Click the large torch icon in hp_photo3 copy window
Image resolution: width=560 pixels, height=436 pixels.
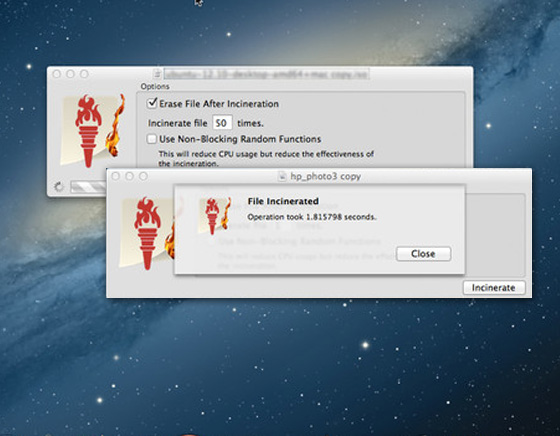[x=148, y=233]
